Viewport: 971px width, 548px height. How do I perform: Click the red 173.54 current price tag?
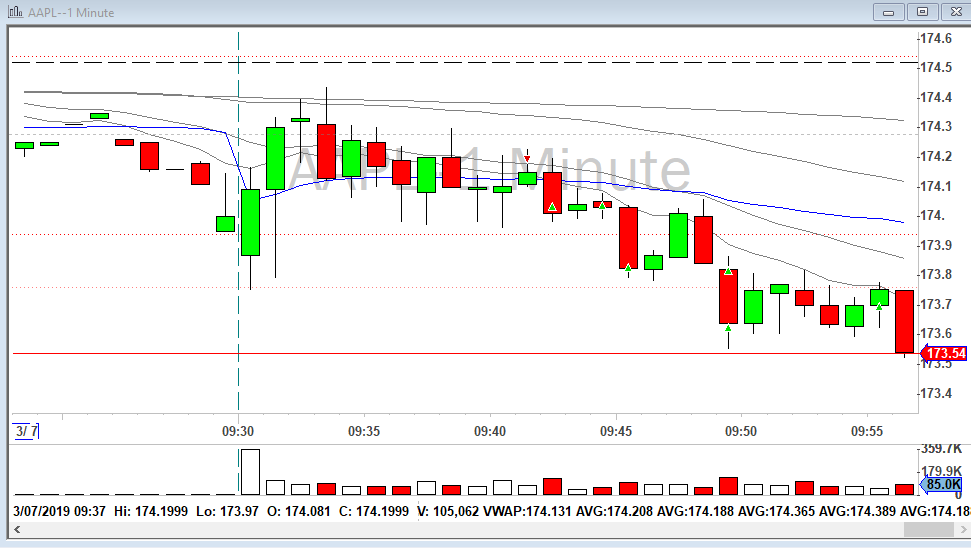click(x=943, y=354)
